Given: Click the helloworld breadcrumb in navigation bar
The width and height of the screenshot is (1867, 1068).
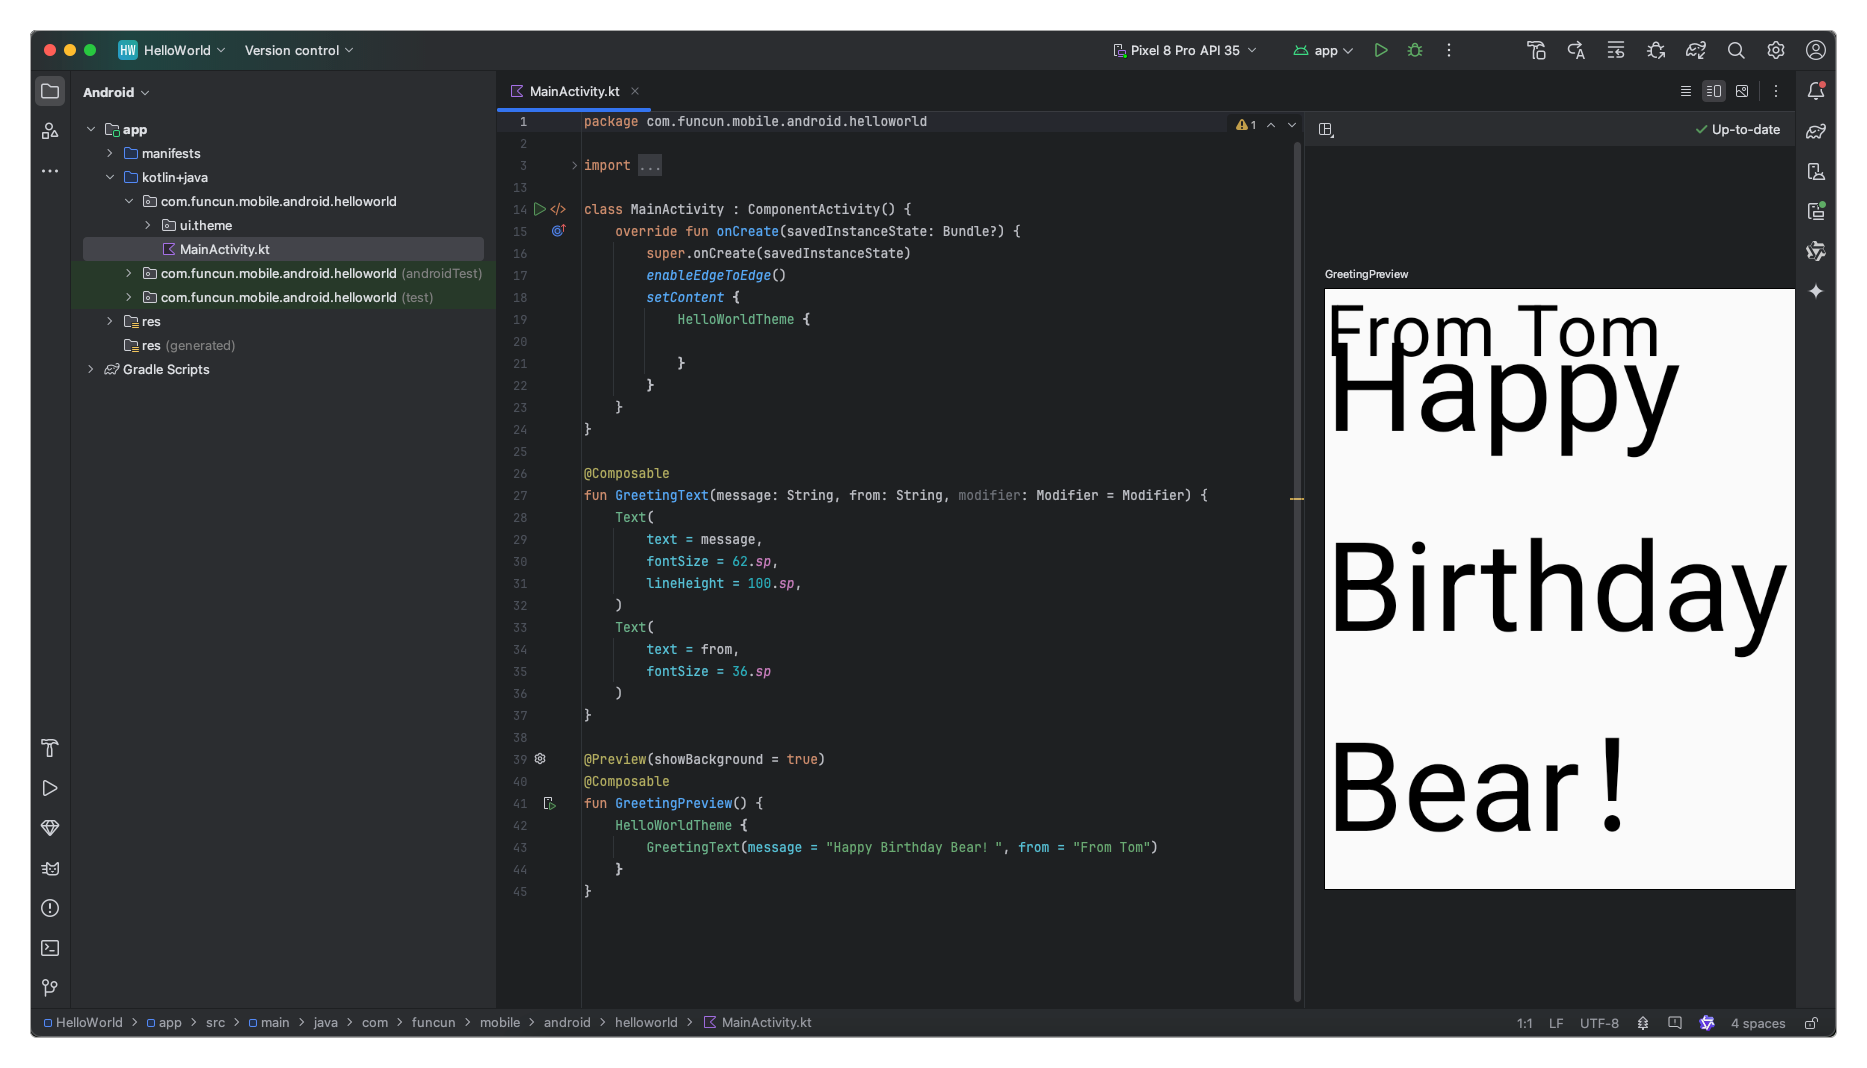Looking at the screenshot, I should pyautogui.click(x=646, y=1022).
